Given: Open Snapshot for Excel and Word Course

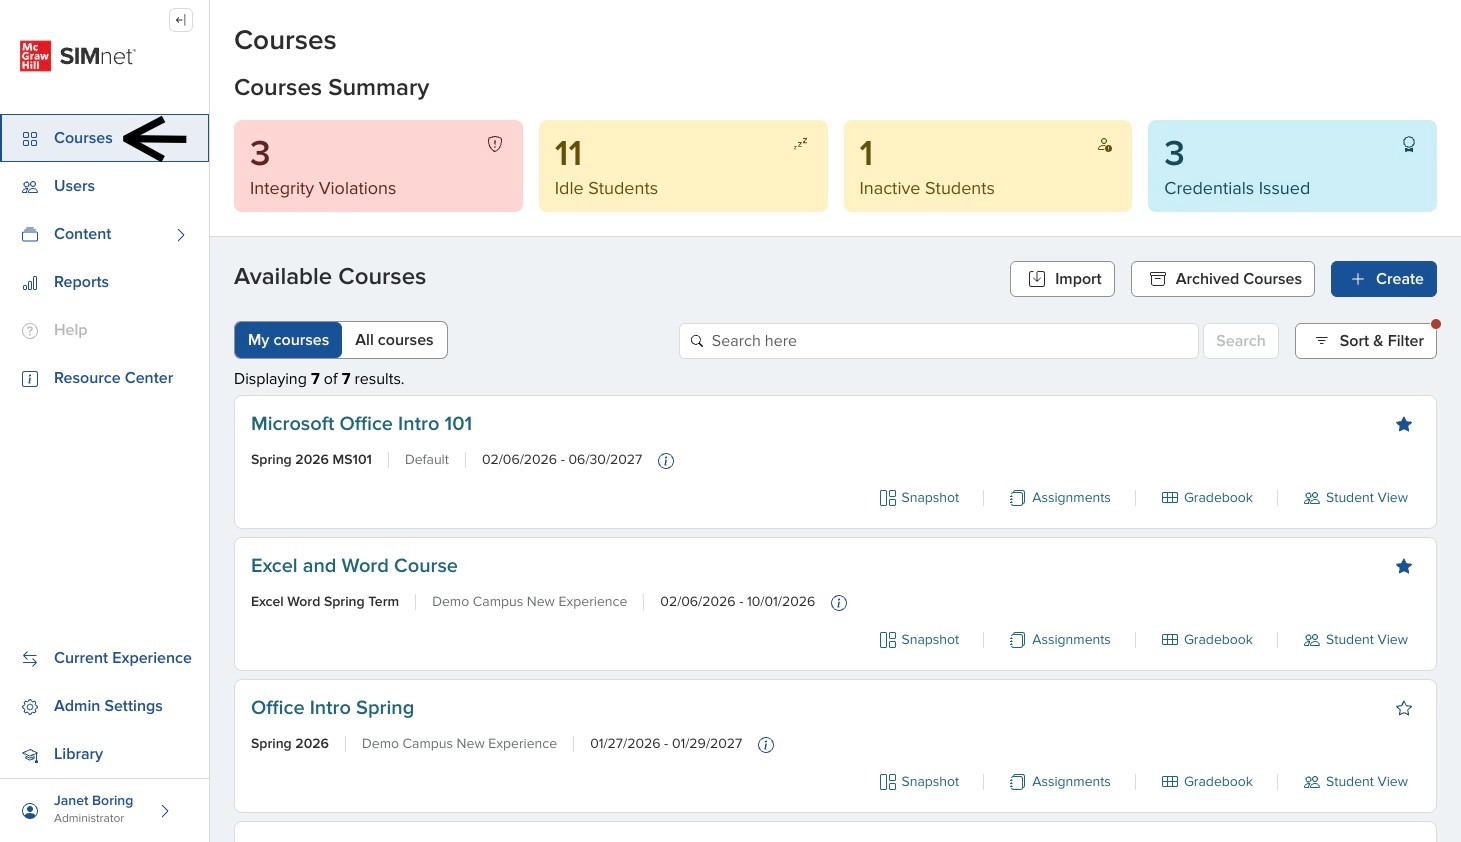Looking at the screenshot, I should 919,640.
